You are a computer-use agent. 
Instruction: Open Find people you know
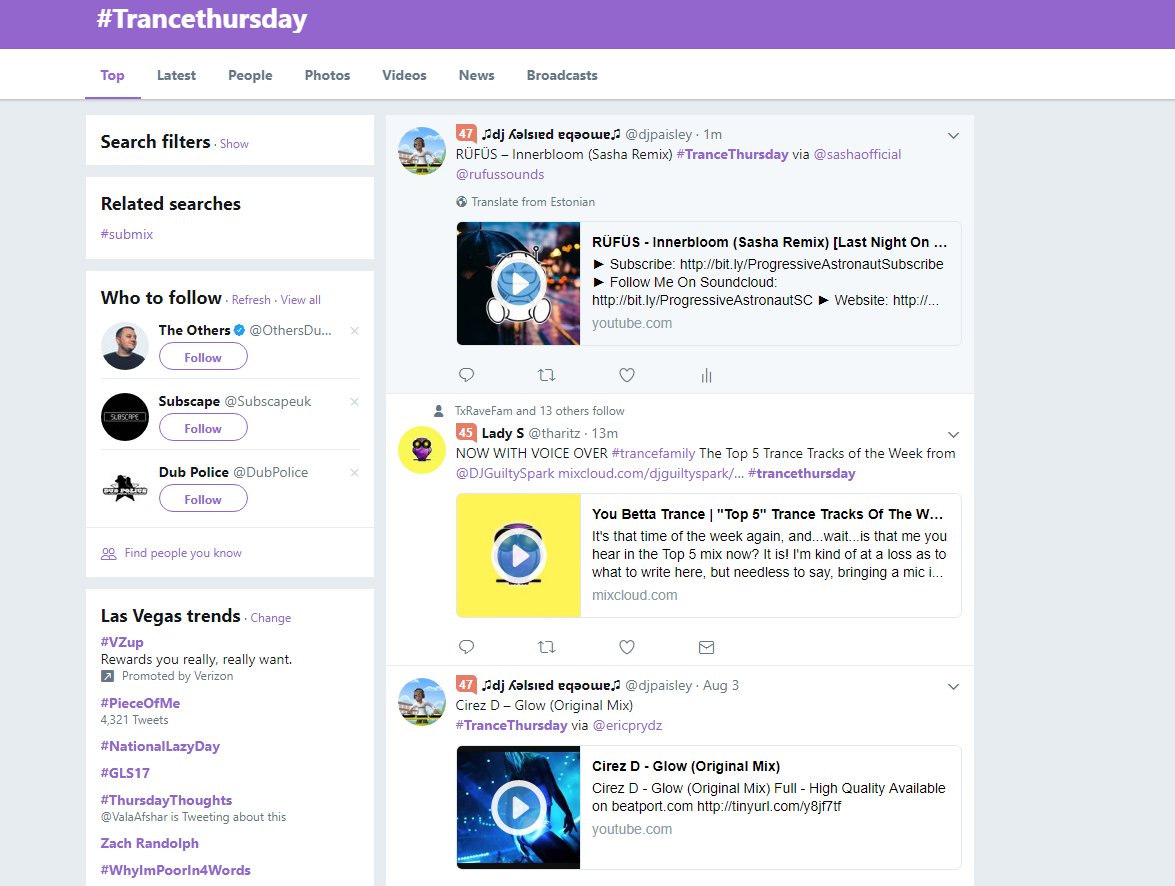click(x=183, y=553)
